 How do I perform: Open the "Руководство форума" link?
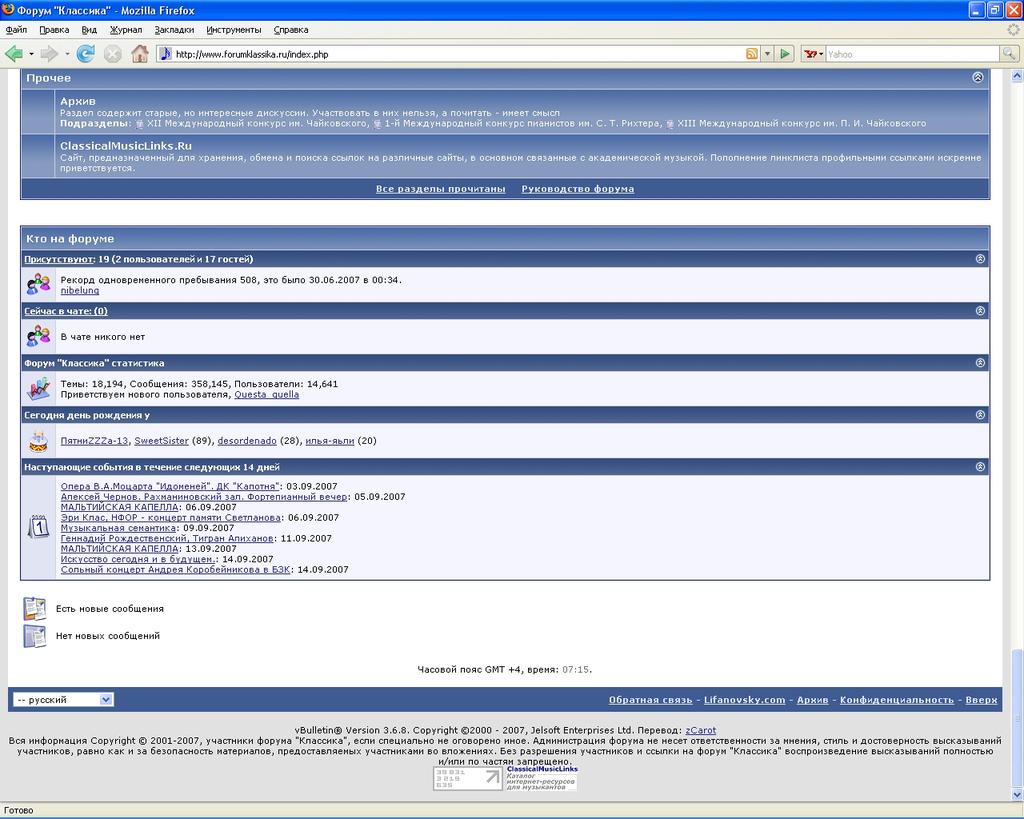pyautogui.click(x=577, y=189)
